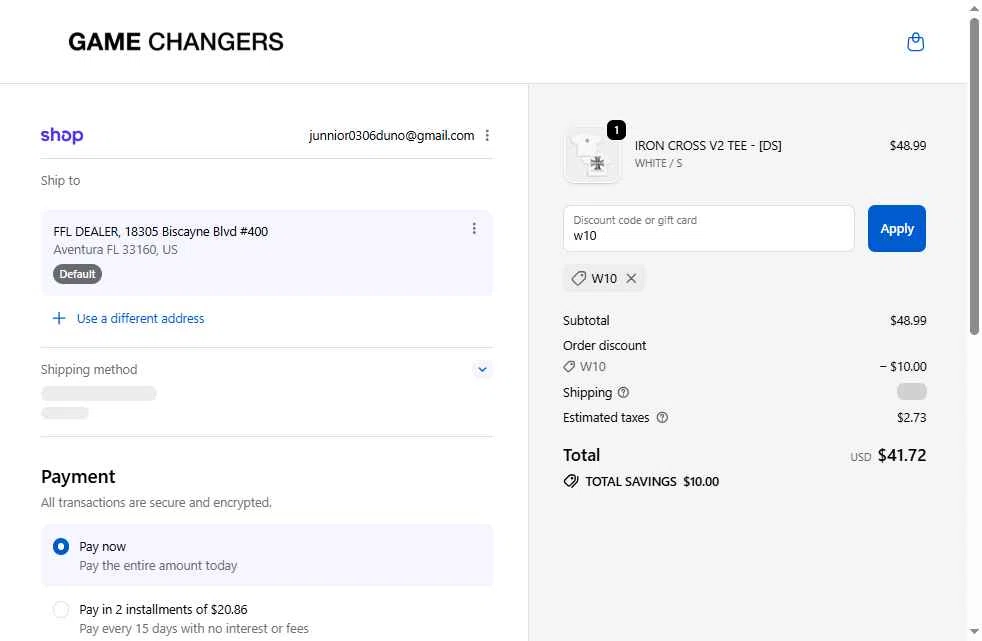The width and height of the screenshot is (982, 641).
Task: Click Shipping help question mark icon
Action: click(x=623, y=392)
